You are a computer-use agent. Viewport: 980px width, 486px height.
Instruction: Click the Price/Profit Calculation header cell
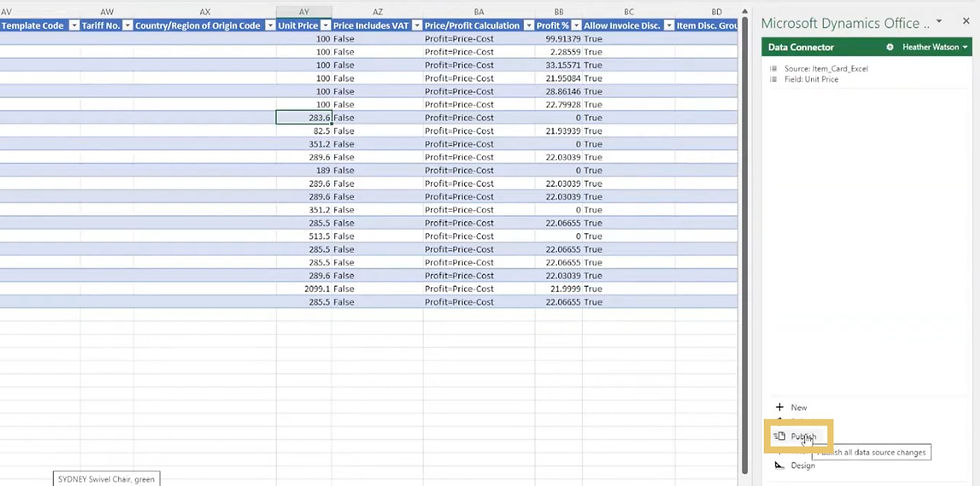coord(479,26)
